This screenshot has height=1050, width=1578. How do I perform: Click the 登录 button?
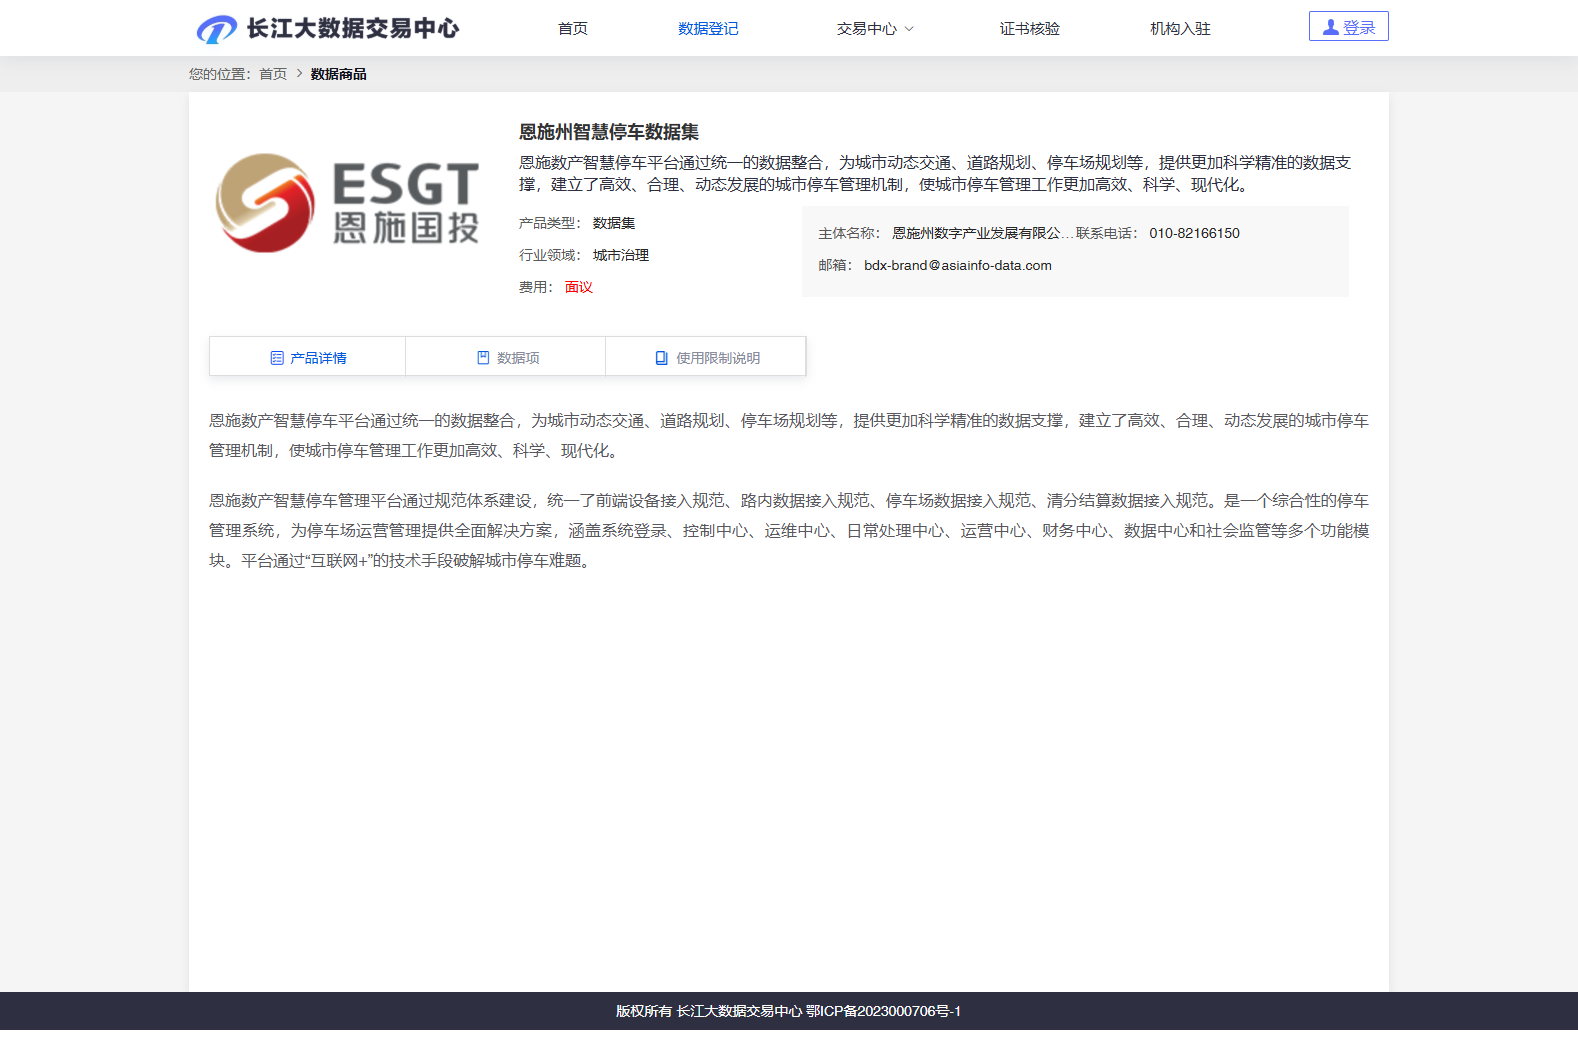(x=1348, y=27)
